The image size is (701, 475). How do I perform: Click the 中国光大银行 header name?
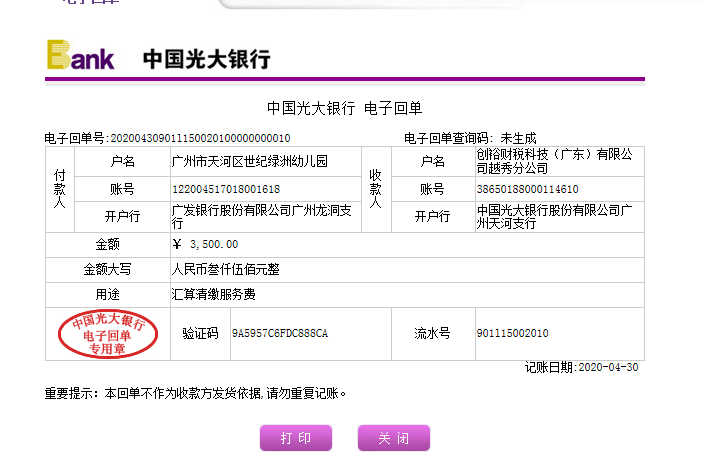click(207, 59)
